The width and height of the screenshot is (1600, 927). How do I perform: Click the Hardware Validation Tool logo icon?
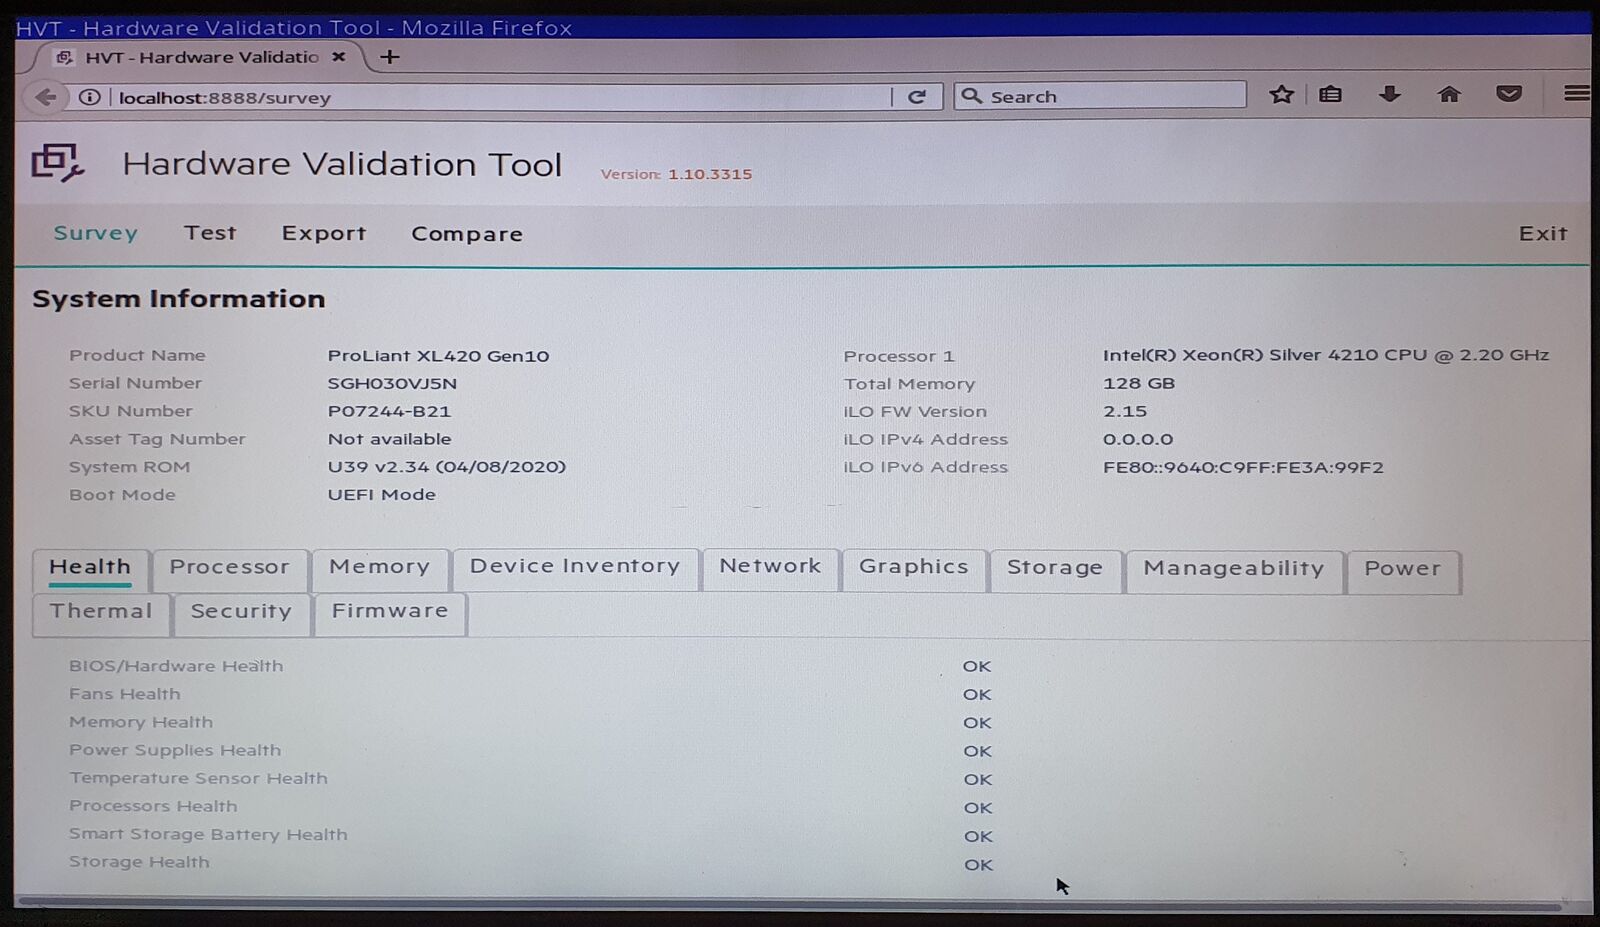coord(57,163)
